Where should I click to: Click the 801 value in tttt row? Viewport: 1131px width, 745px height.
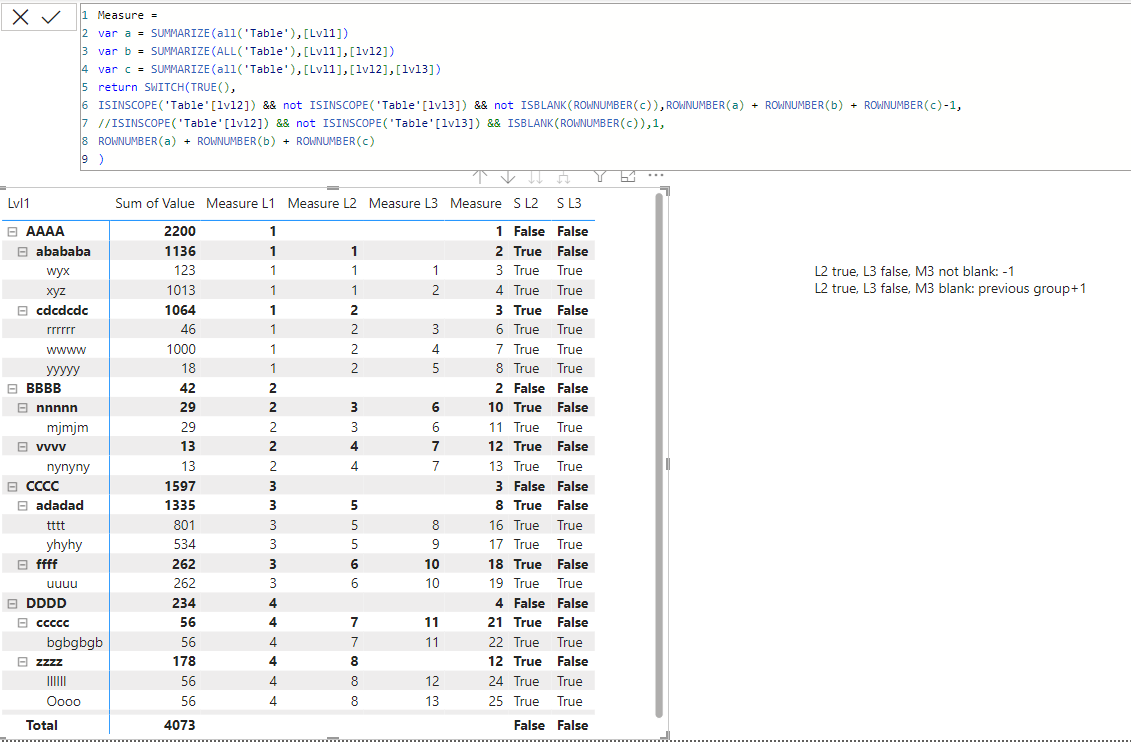click(184, 525)
